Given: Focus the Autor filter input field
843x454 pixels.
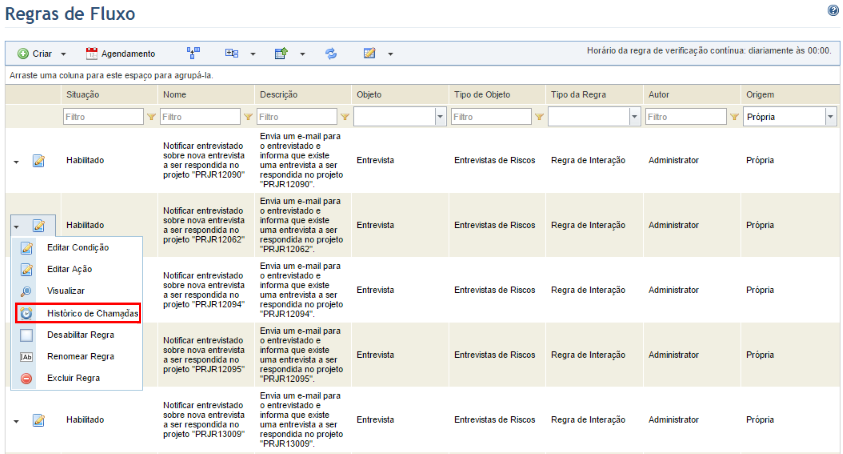Looking at the screenshot, I should click(686, 117).
